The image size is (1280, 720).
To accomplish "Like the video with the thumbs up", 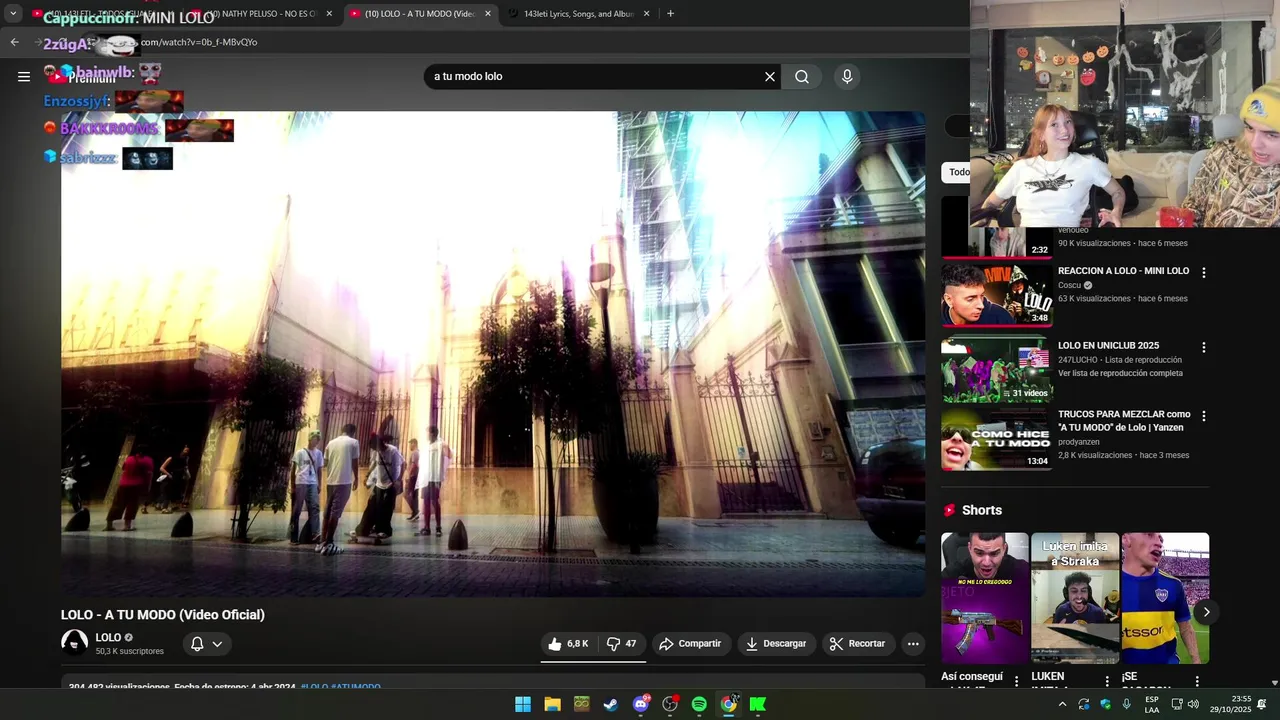I will (568, 644).
